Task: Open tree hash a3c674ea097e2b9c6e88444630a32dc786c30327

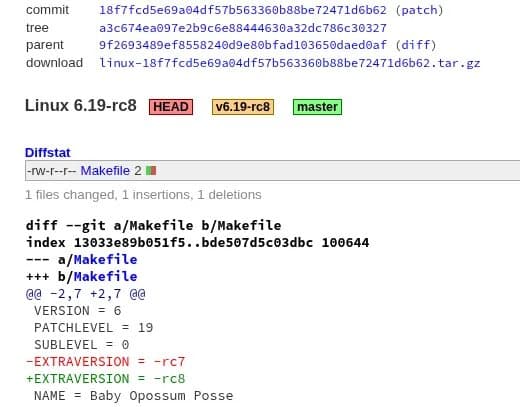Action: pos(243,28)
